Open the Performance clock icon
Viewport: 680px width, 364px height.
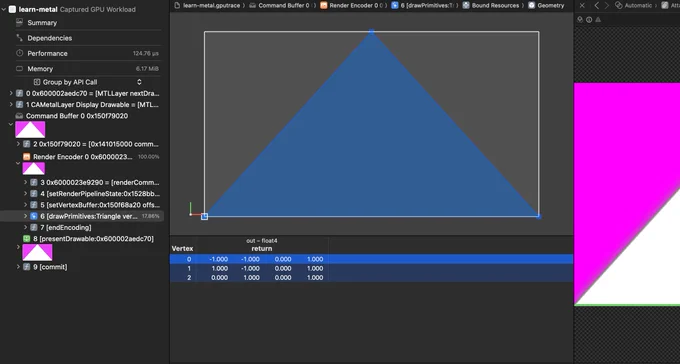19,53
